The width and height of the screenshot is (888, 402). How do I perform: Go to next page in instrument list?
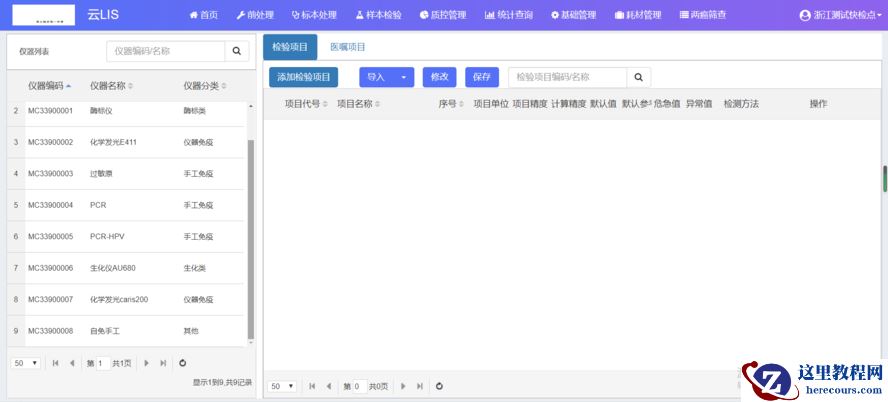tap(147, 363)
